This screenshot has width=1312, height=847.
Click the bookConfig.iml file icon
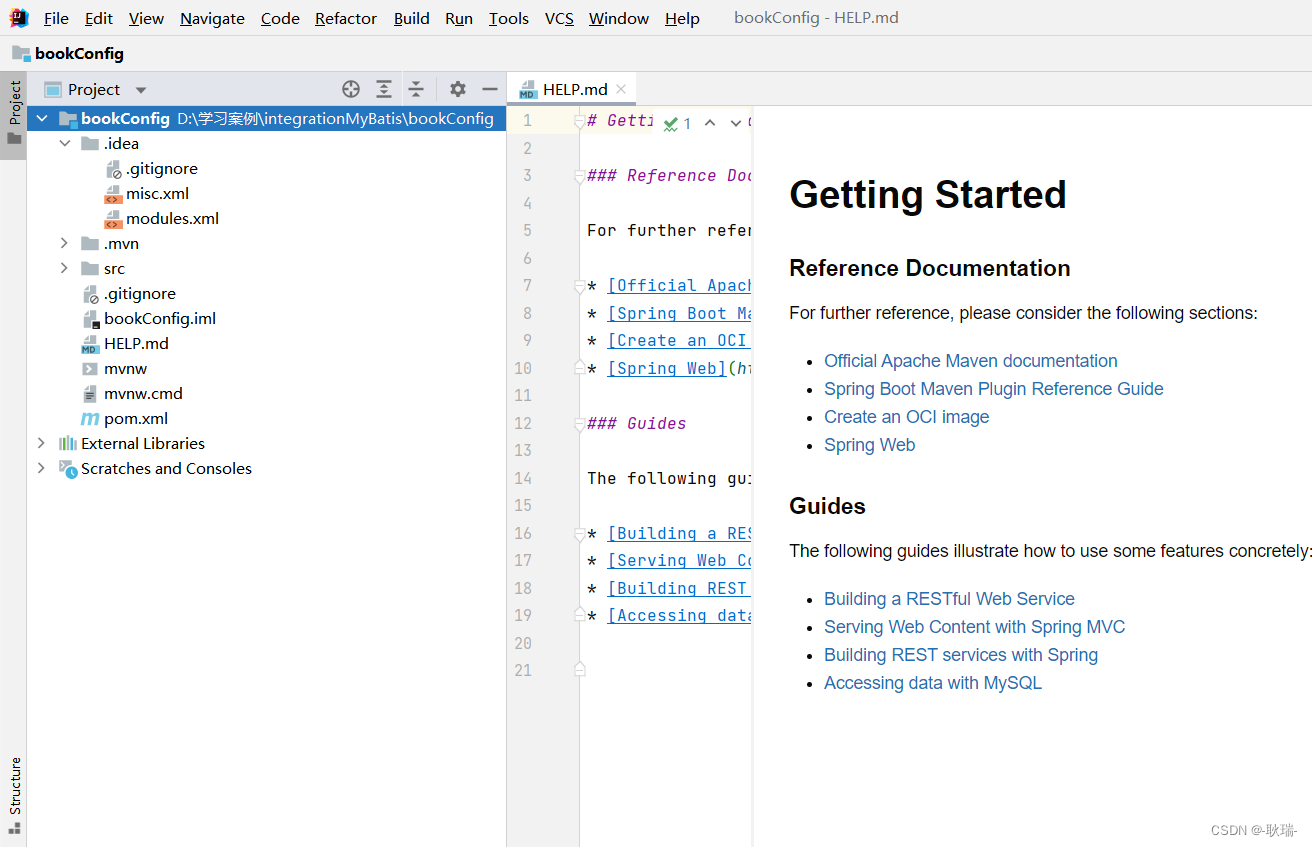90,319
